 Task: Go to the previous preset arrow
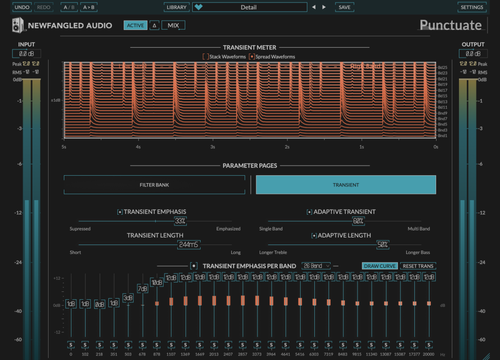click(x=314, y=7)
